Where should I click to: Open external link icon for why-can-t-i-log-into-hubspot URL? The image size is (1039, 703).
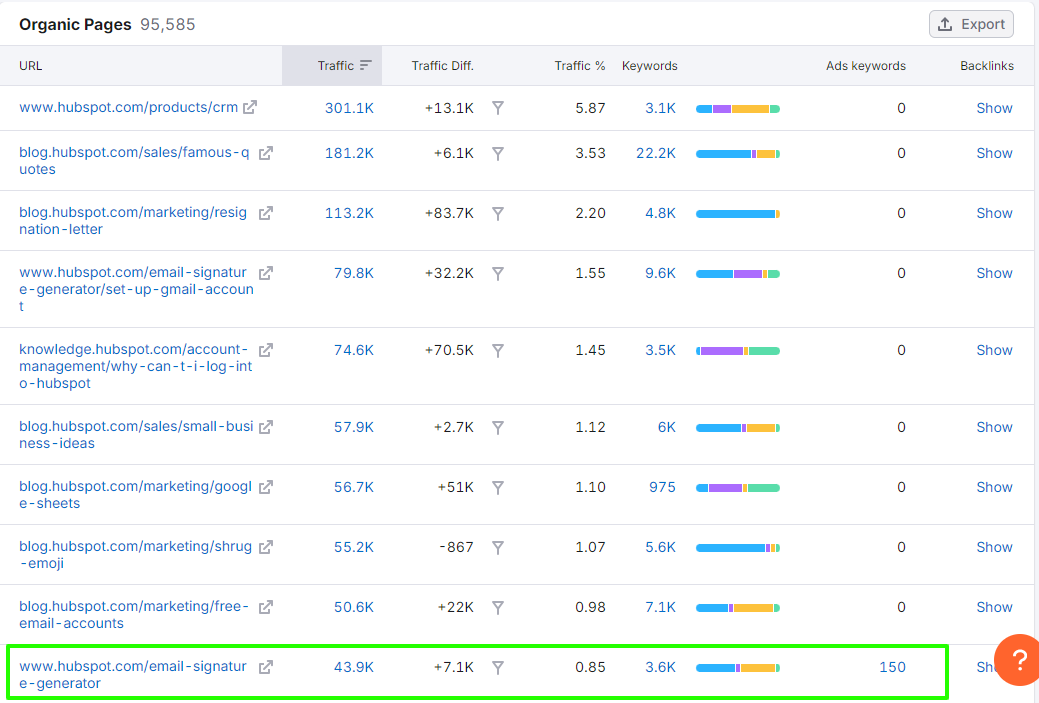tap(266, 350)
